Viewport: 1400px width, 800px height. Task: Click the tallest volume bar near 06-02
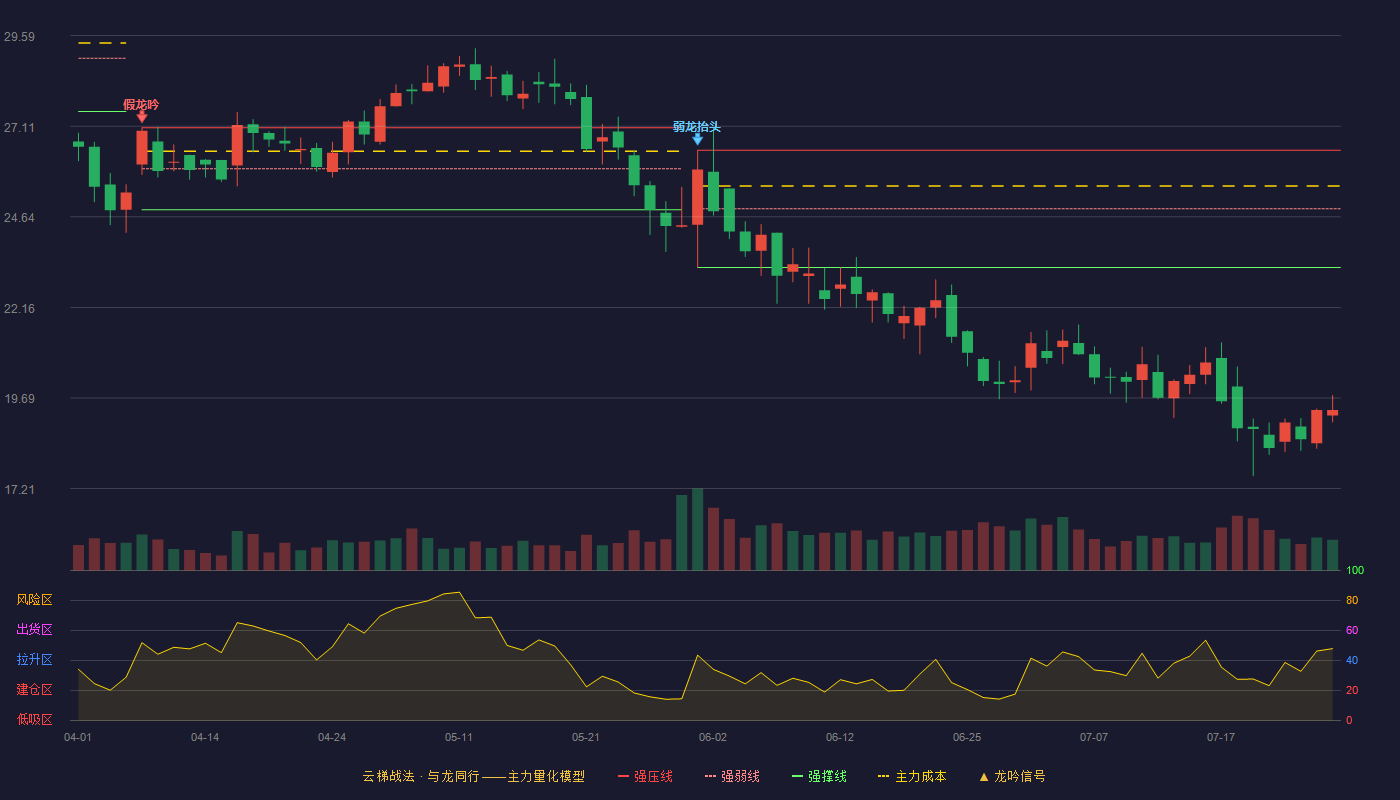click(x=698, y=529)
